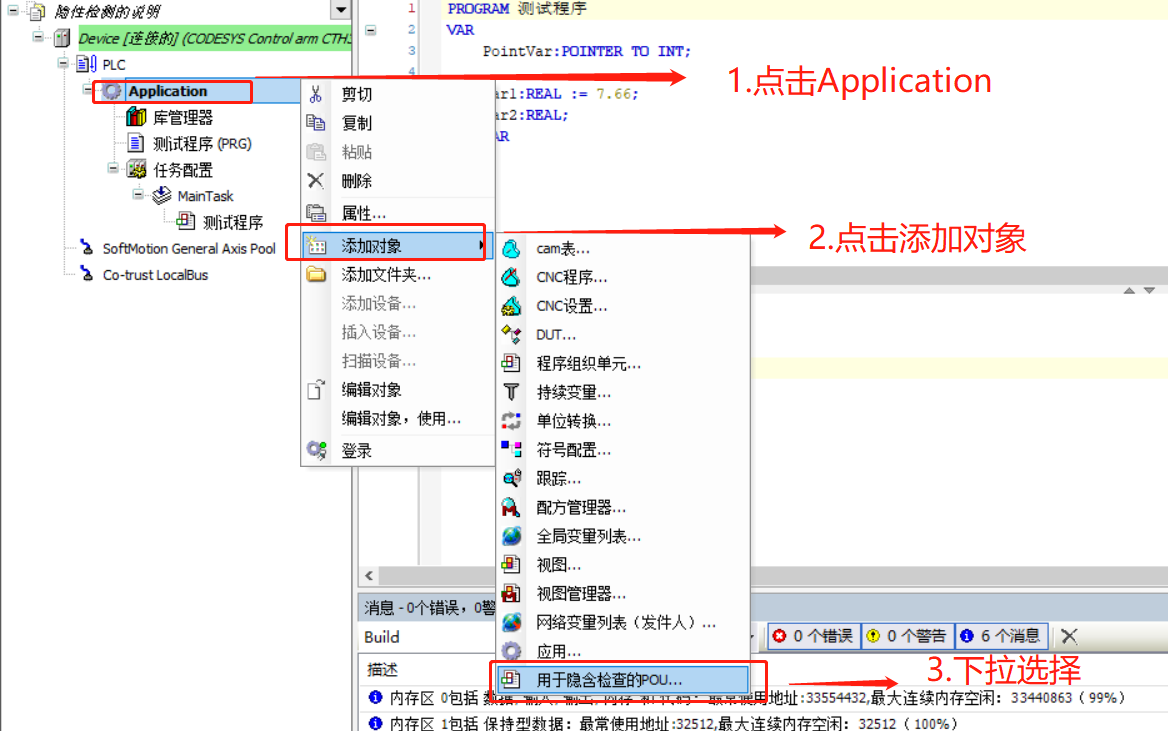Click the cam表 icon in submenu

pyautogui.click(x=511, y=248)
